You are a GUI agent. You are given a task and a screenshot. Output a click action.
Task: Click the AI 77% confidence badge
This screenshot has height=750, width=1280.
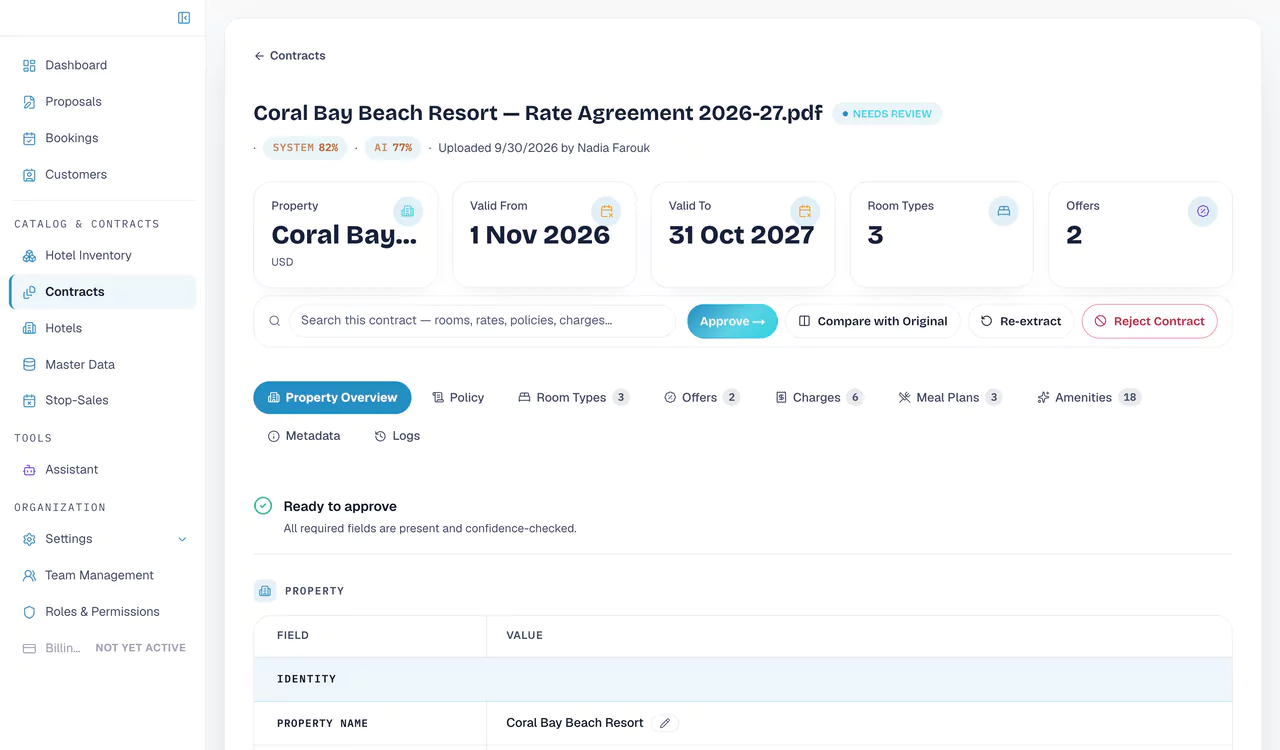pyautogui.click(x=393, y=148)
